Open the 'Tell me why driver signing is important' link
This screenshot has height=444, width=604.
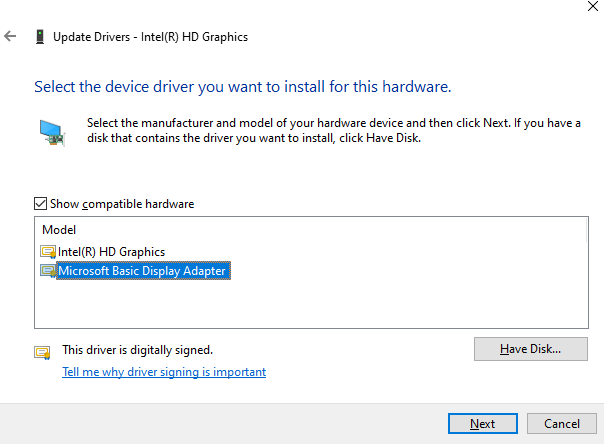point(164,372)
